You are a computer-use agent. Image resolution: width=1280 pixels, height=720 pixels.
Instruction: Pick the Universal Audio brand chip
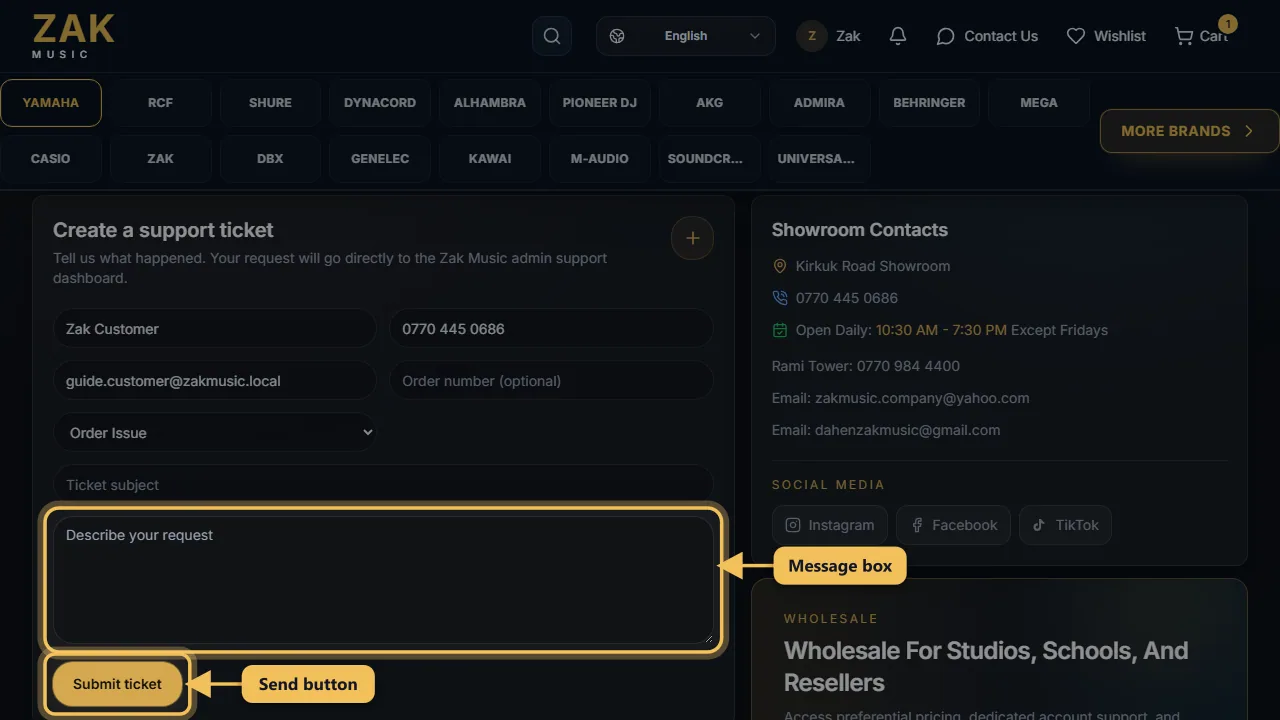tap(819, 159)
